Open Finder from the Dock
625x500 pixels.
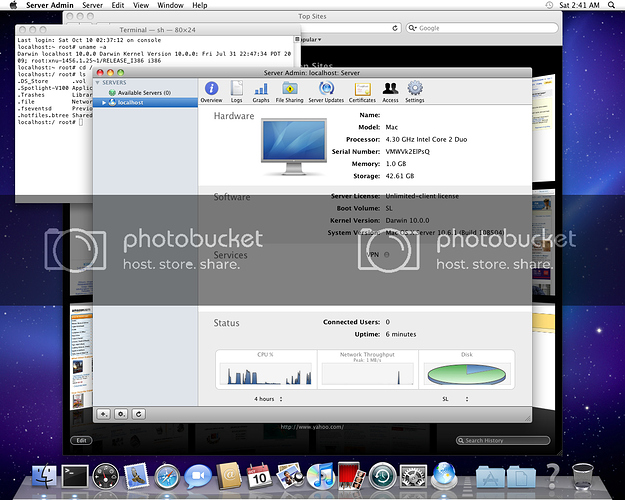tap(43, 476)
